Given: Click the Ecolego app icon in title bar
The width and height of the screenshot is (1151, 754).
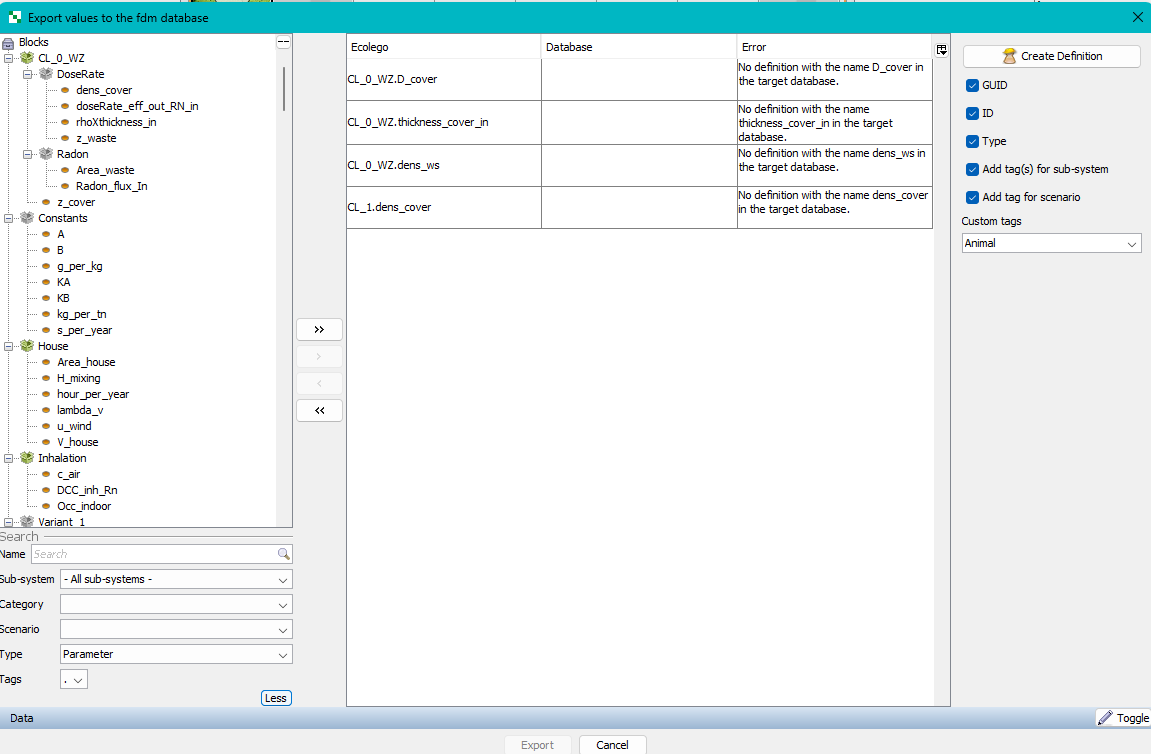Looking at the screenshot, I should [x=15, y=17].
